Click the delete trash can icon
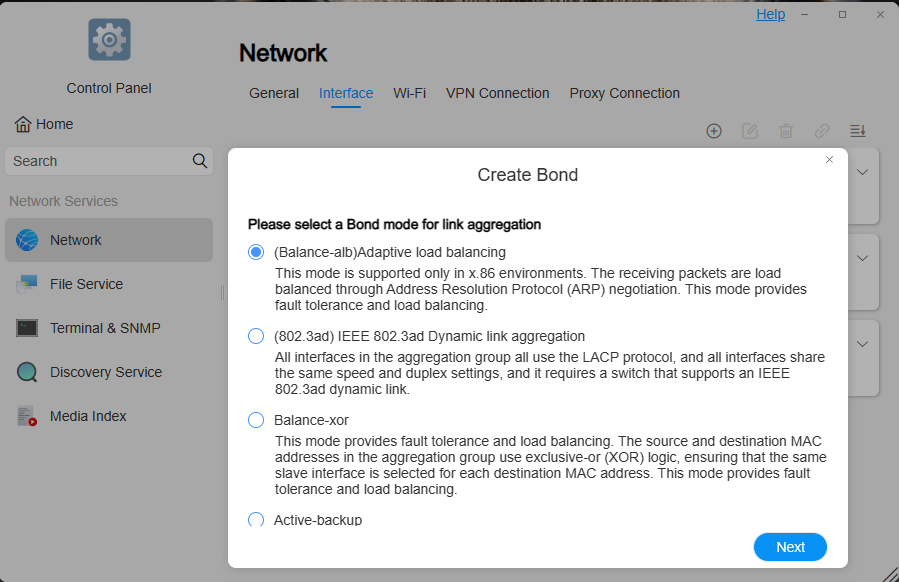 coord(786,131)
